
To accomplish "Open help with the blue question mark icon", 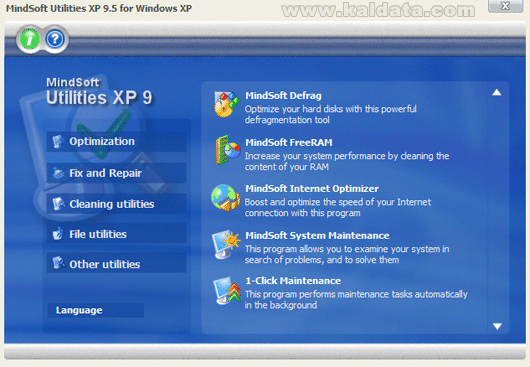I will click(55, 40).
